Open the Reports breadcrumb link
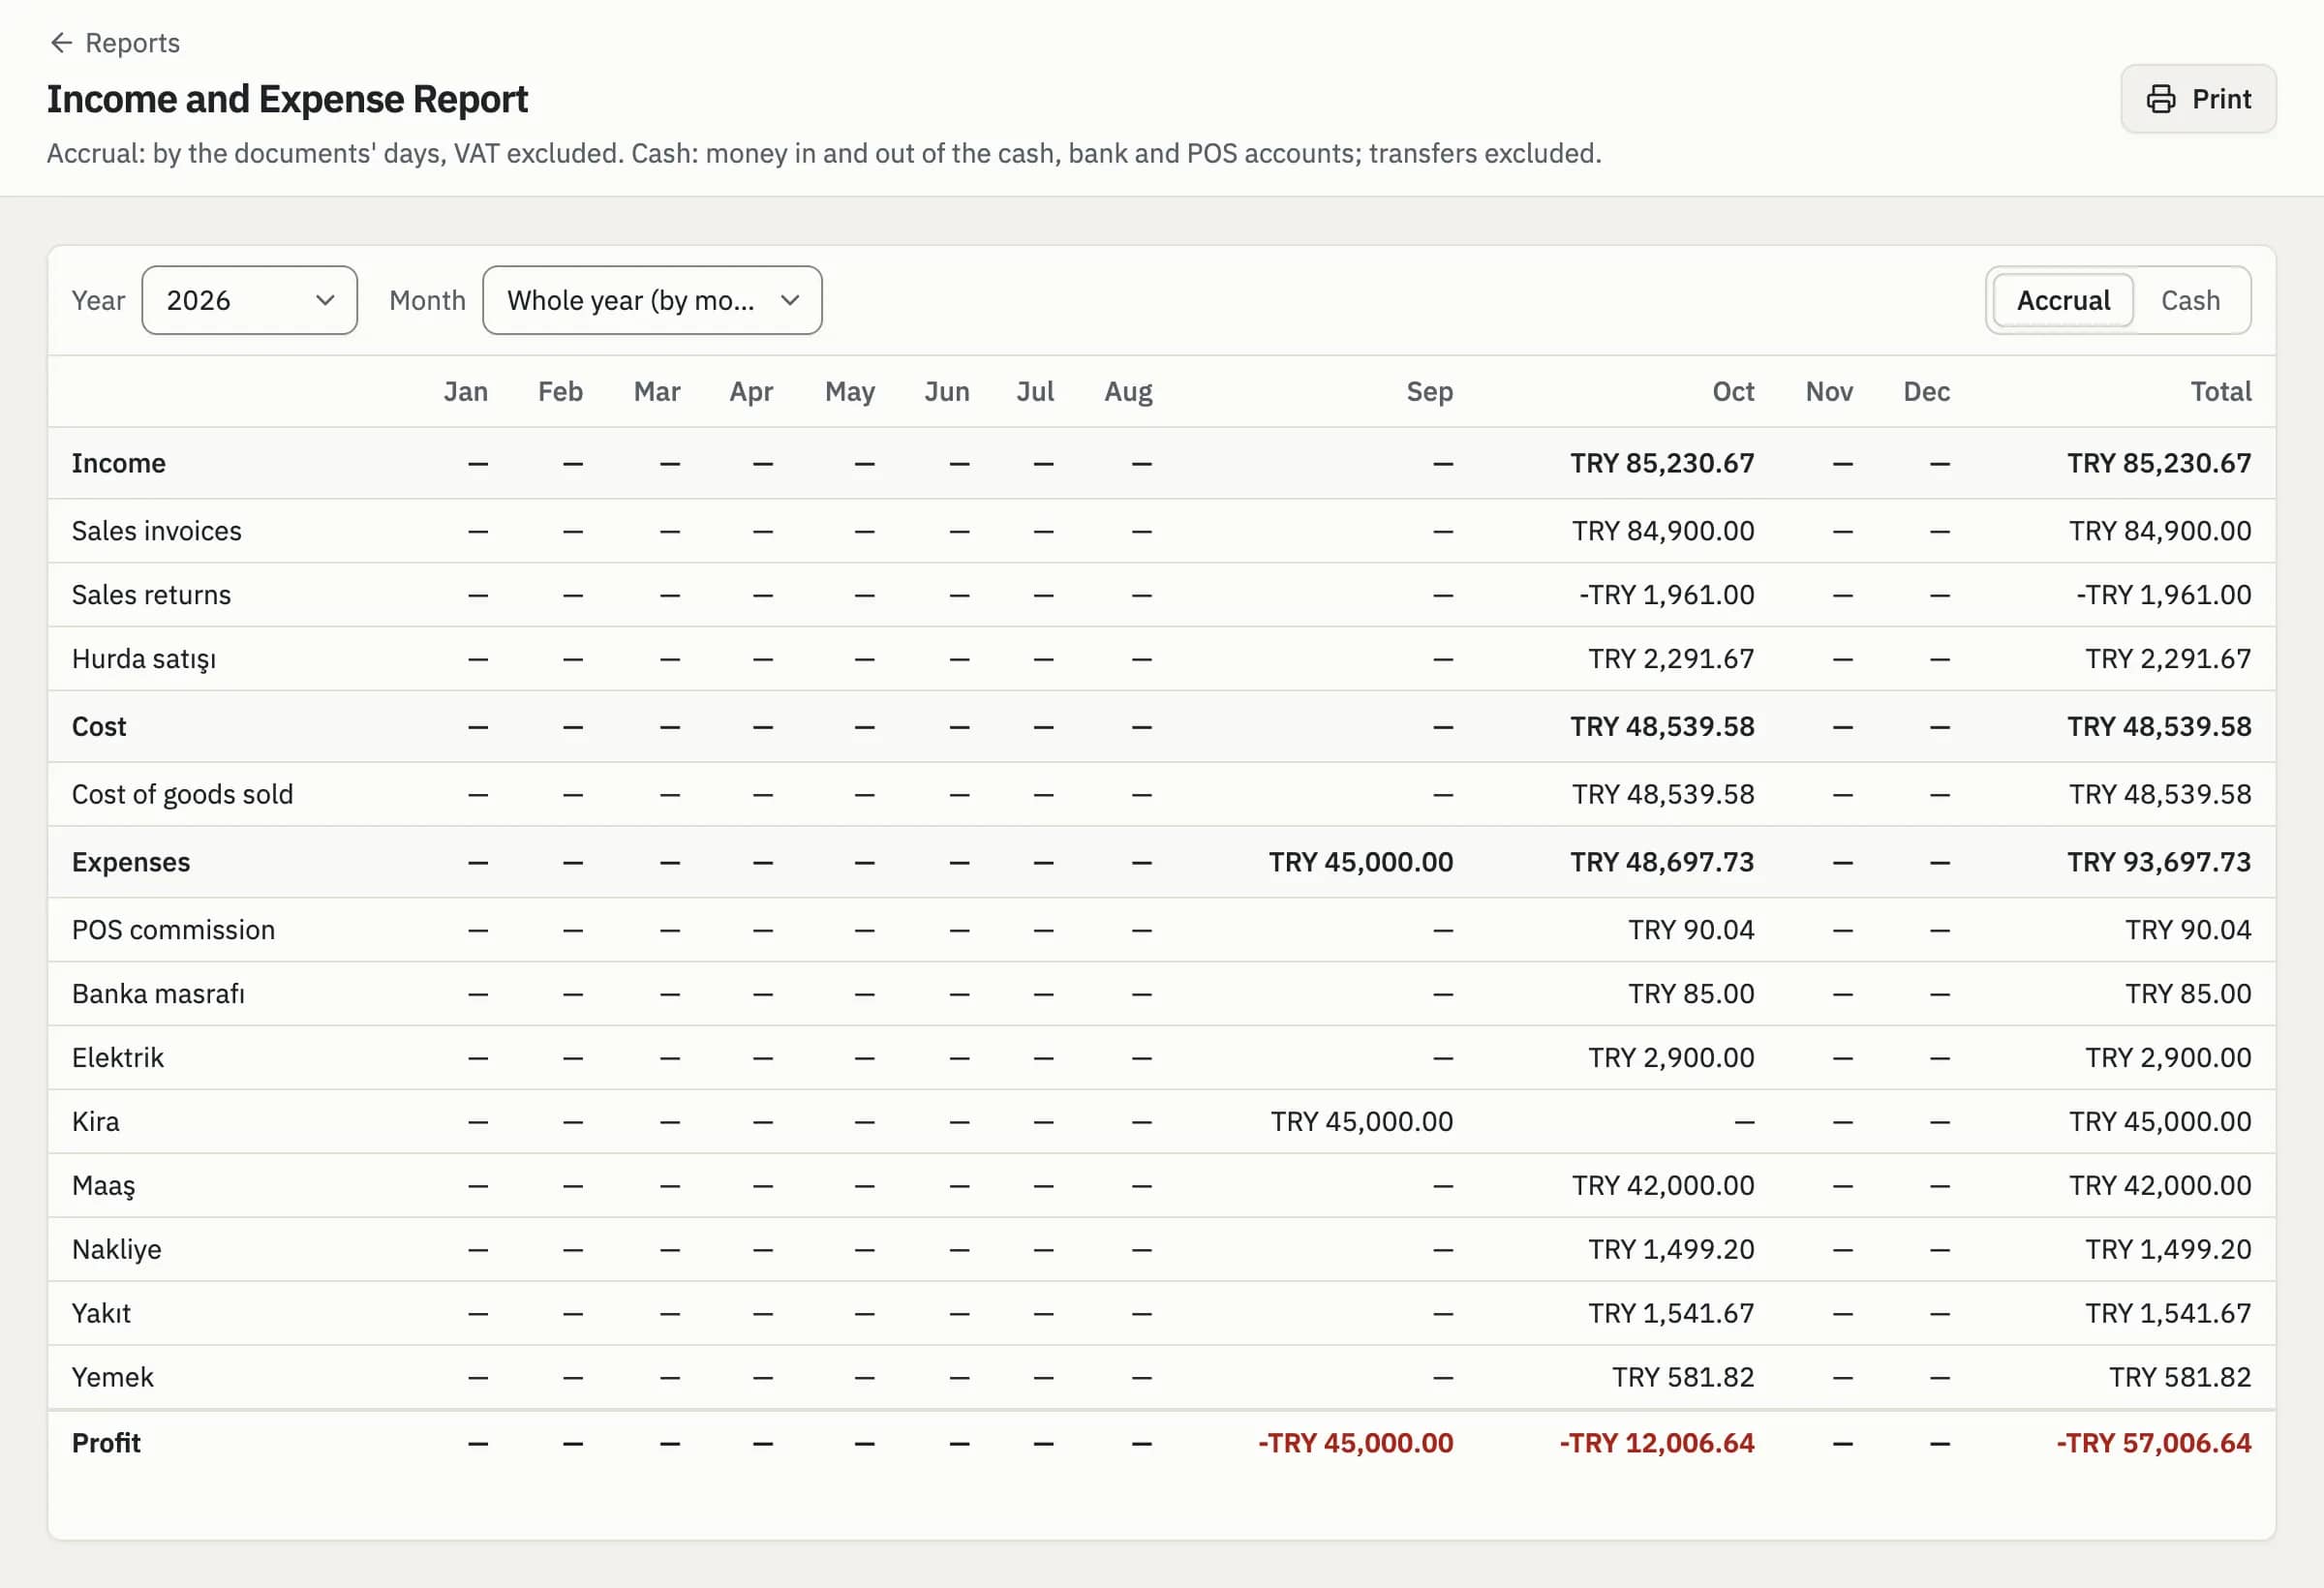This screenshot has width=2324, height=1588. [132, 43]
